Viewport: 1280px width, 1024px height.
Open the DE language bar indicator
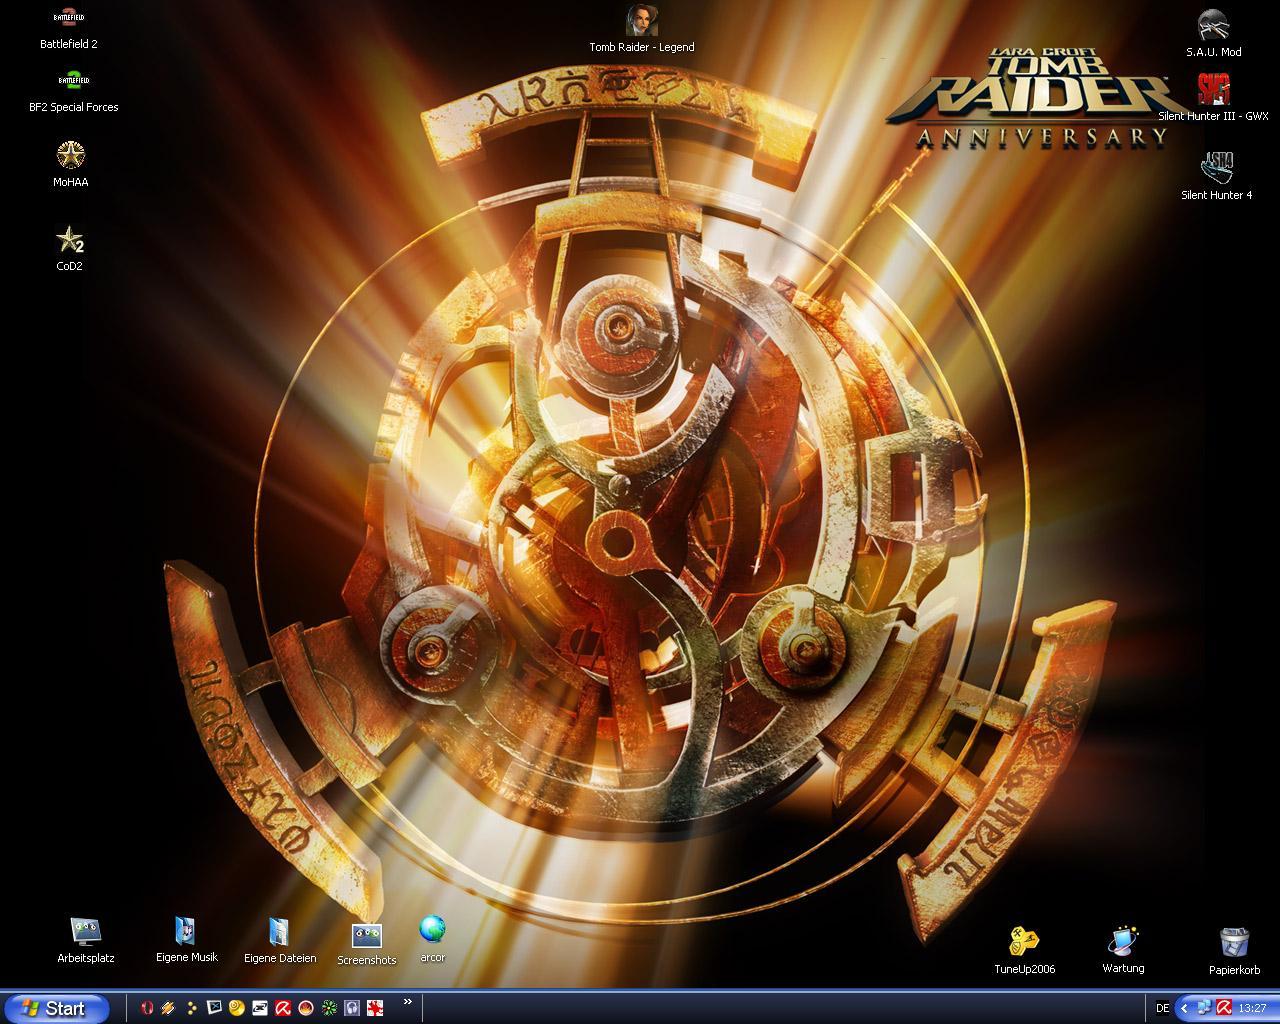click(1162, 1008)
